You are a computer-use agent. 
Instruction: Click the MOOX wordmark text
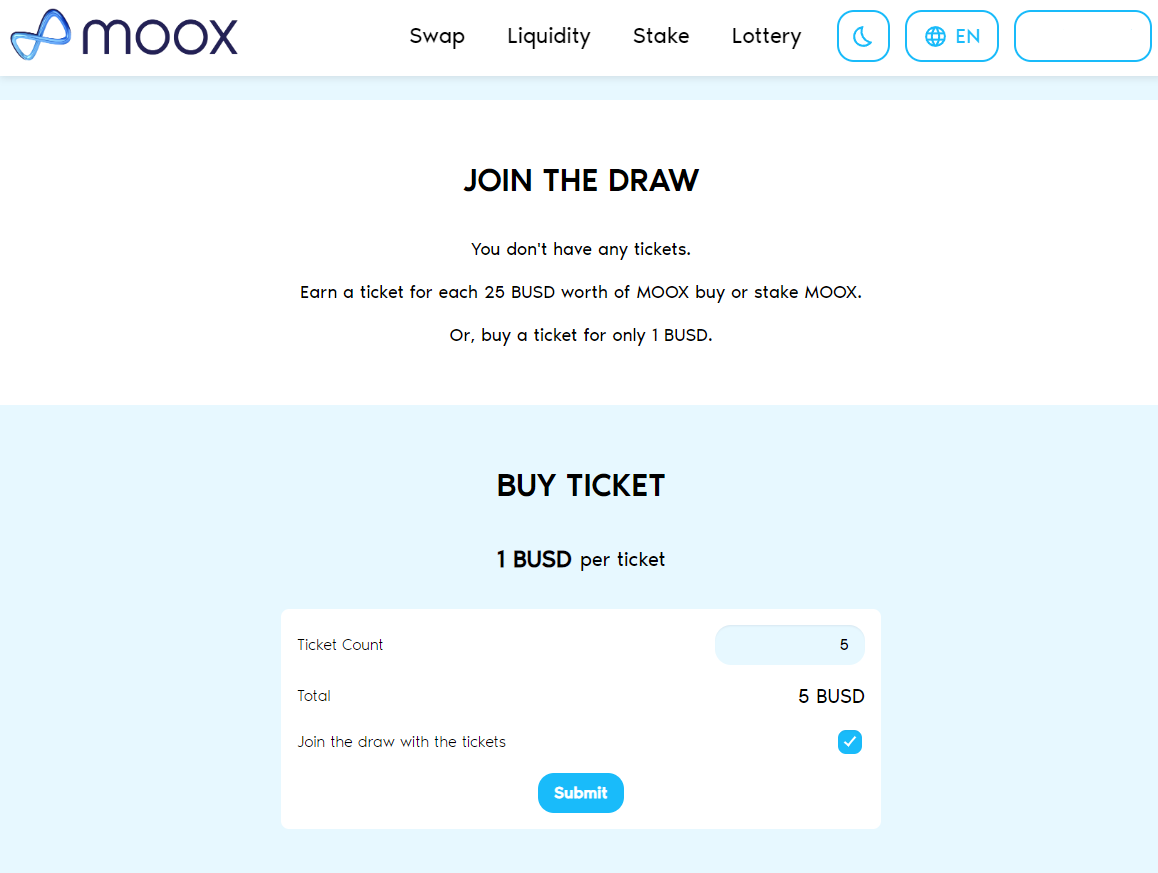click(160, 36)
